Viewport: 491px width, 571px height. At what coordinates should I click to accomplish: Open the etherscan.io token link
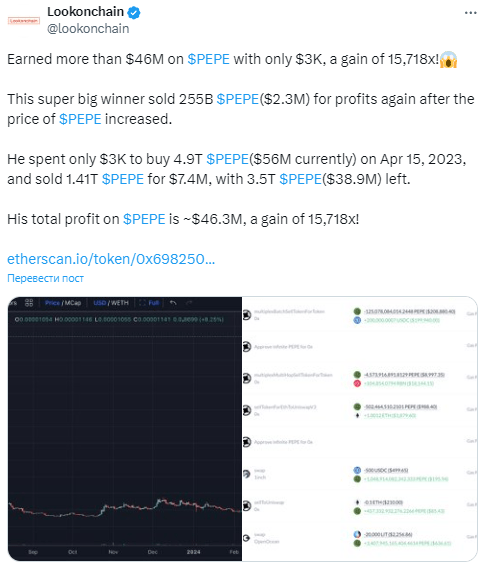coord(111,259)
